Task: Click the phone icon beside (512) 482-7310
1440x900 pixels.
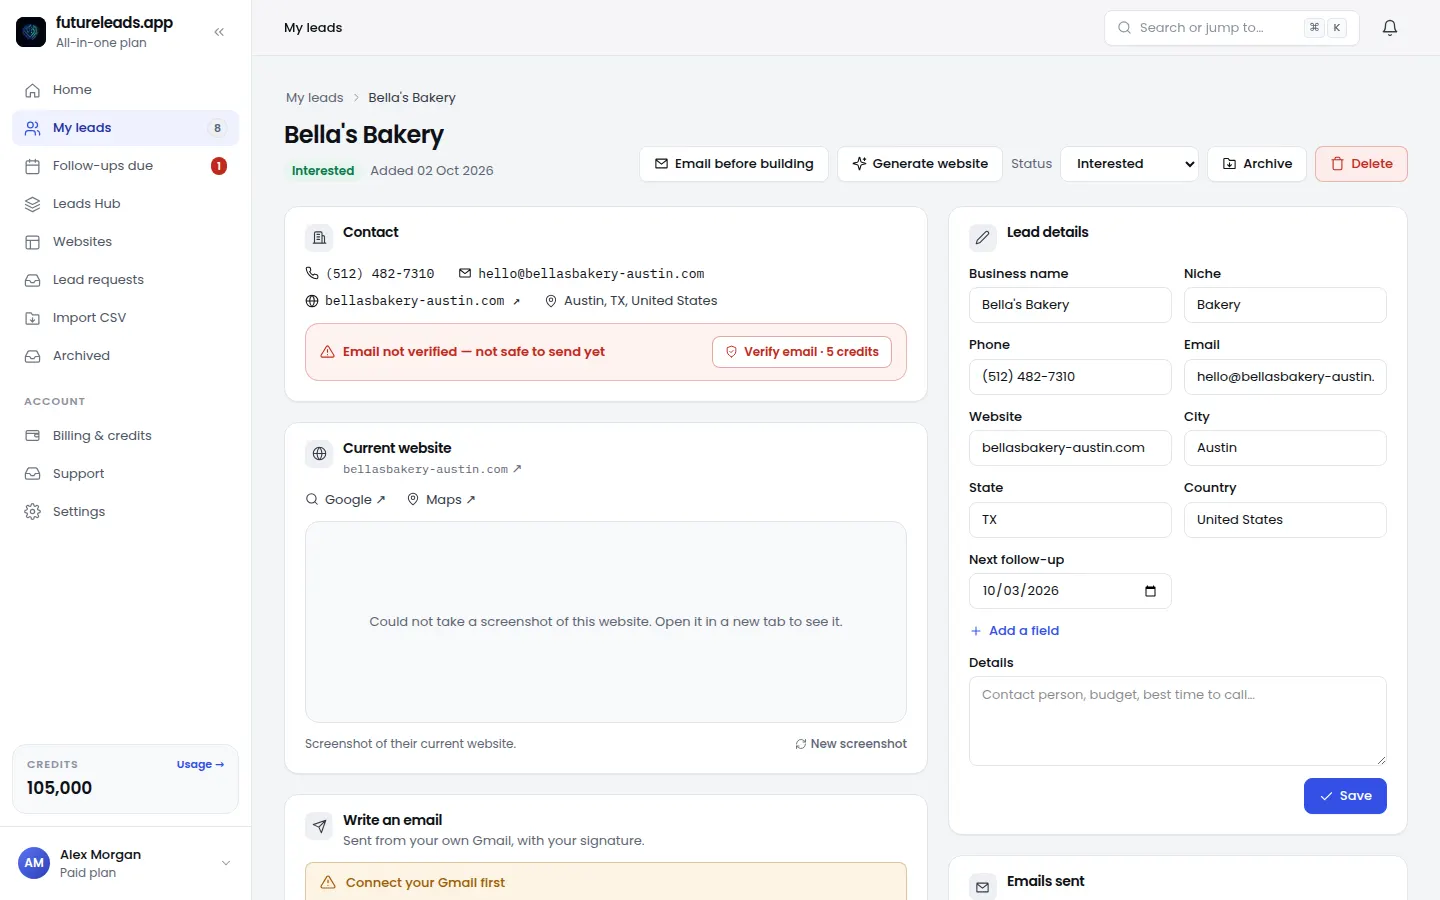Action: pyautogui.click(x=312, y=273)
